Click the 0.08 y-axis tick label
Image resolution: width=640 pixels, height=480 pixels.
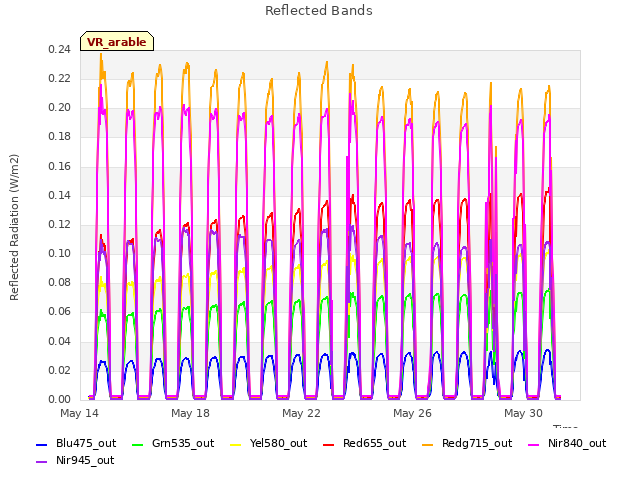[60, 283]
